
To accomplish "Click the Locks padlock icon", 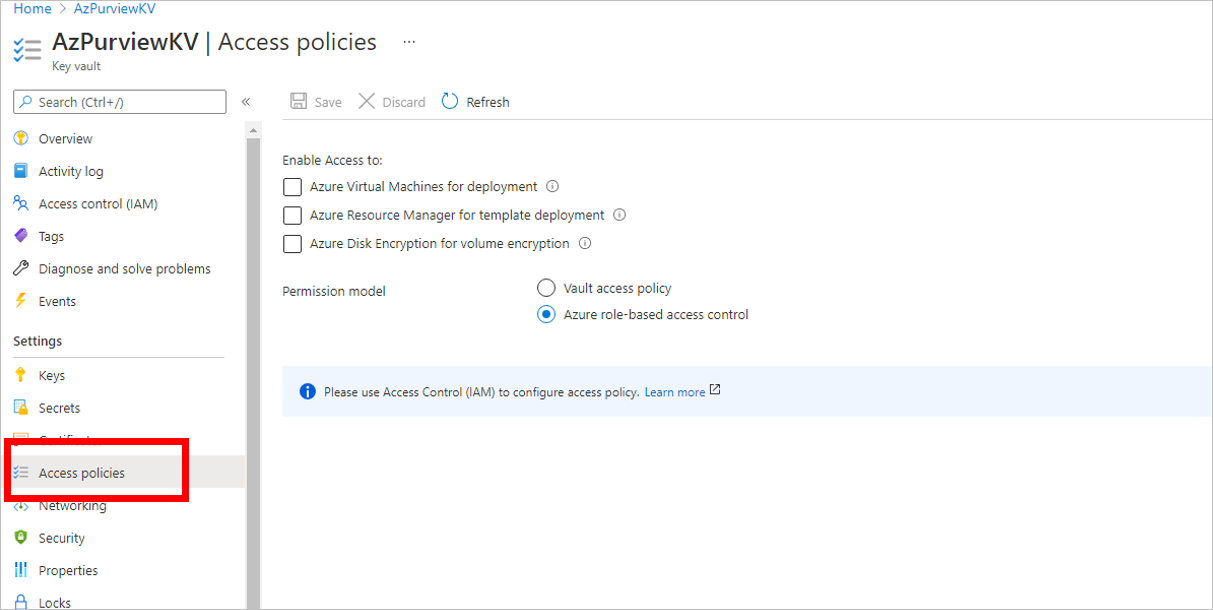I will (x=22, y=601).
